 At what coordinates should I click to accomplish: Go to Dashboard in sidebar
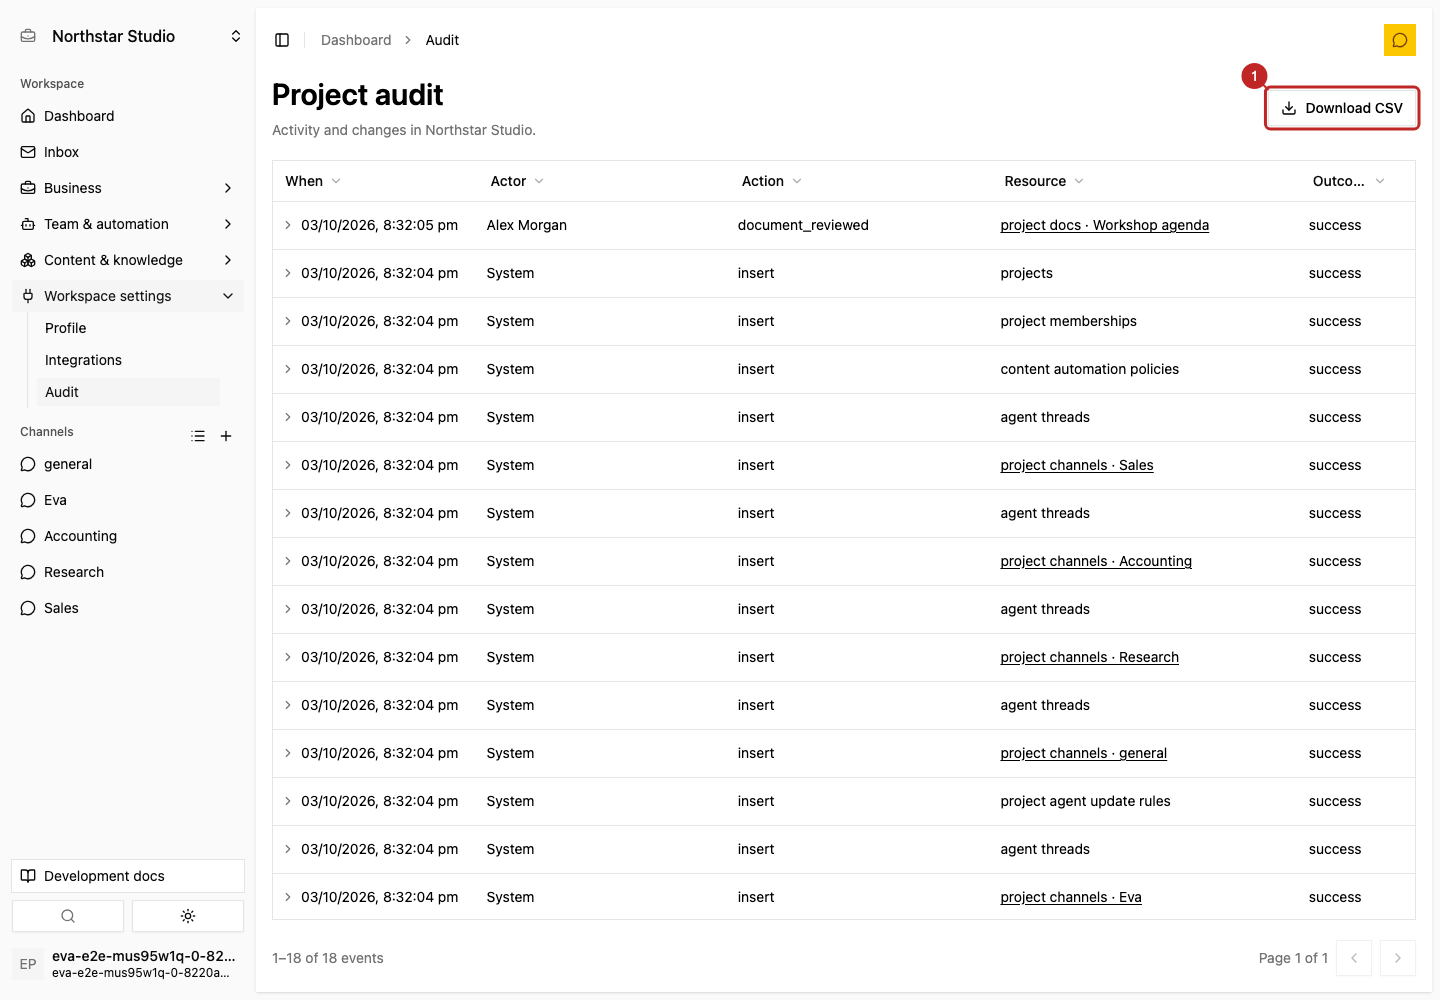128,116
